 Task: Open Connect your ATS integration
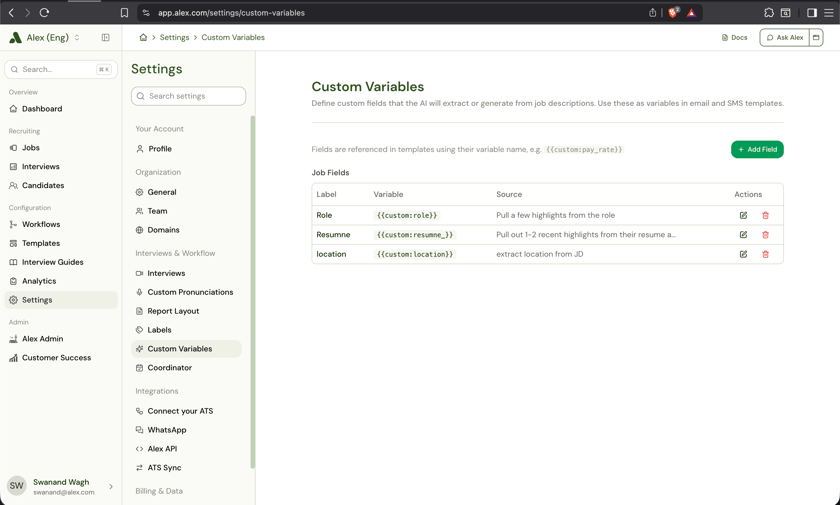[x=186, y=411]
